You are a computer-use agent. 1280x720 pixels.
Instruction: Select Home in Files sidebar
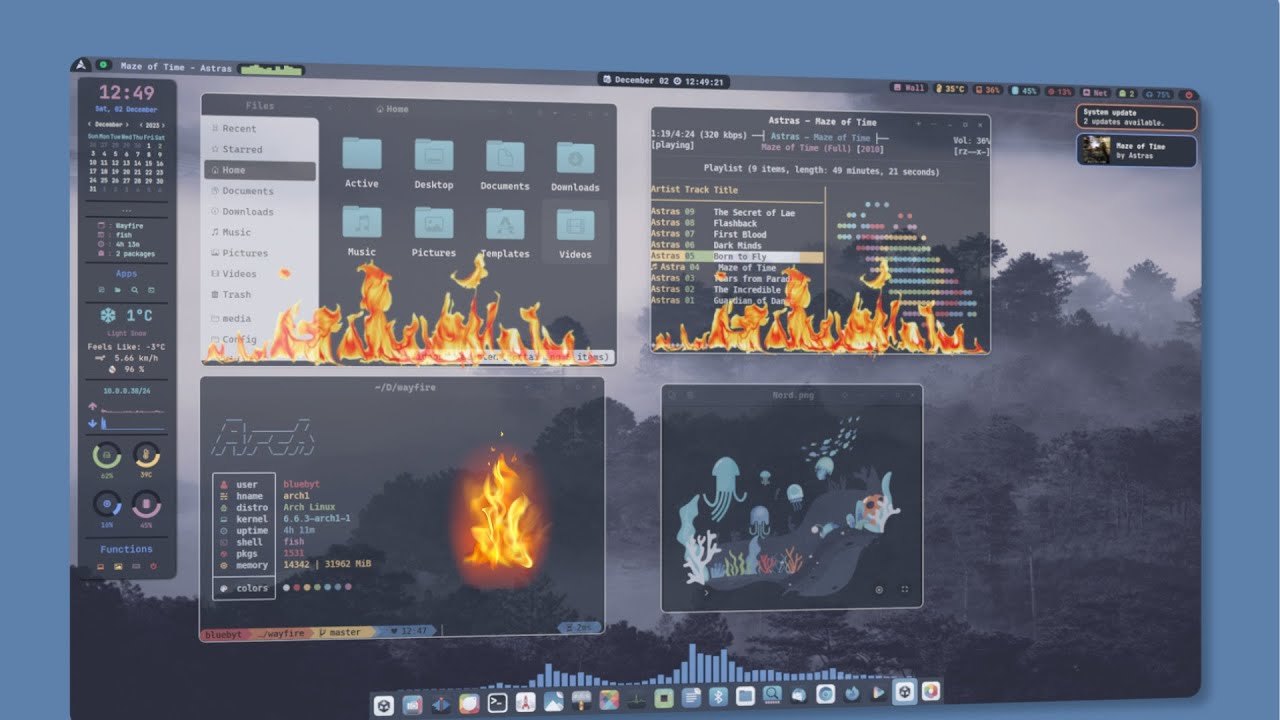(260, 170)
